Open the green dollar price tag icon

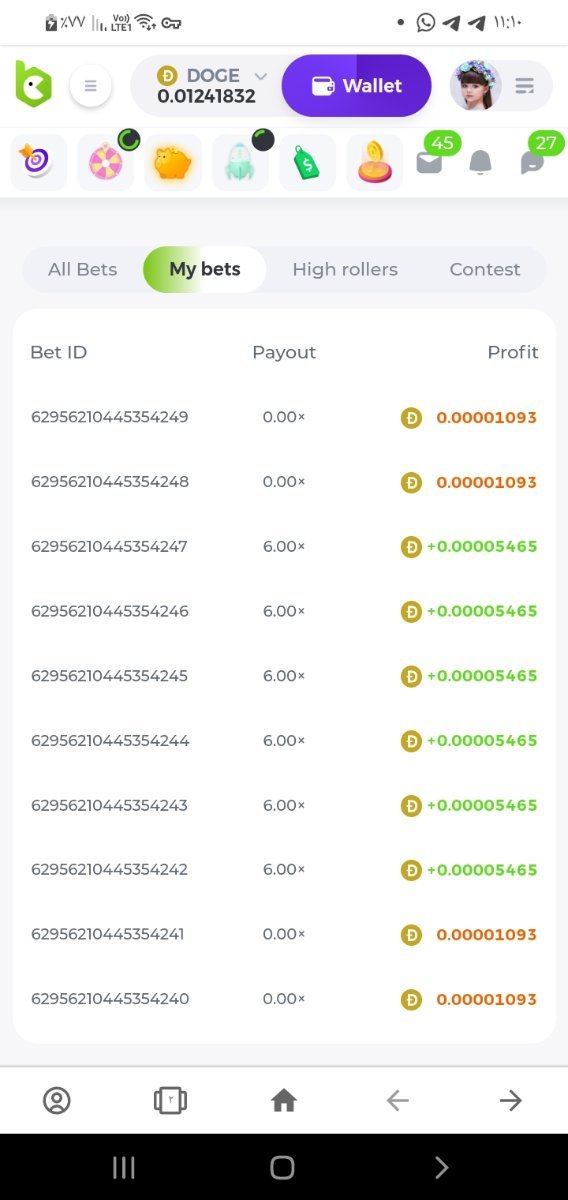307,162
